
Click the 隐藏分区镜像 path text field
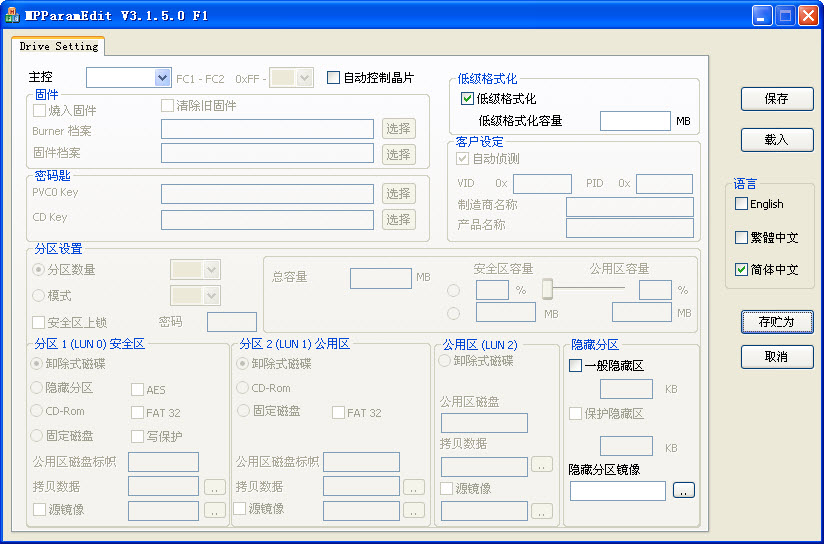pyautogui.click(x=617, y=490)
